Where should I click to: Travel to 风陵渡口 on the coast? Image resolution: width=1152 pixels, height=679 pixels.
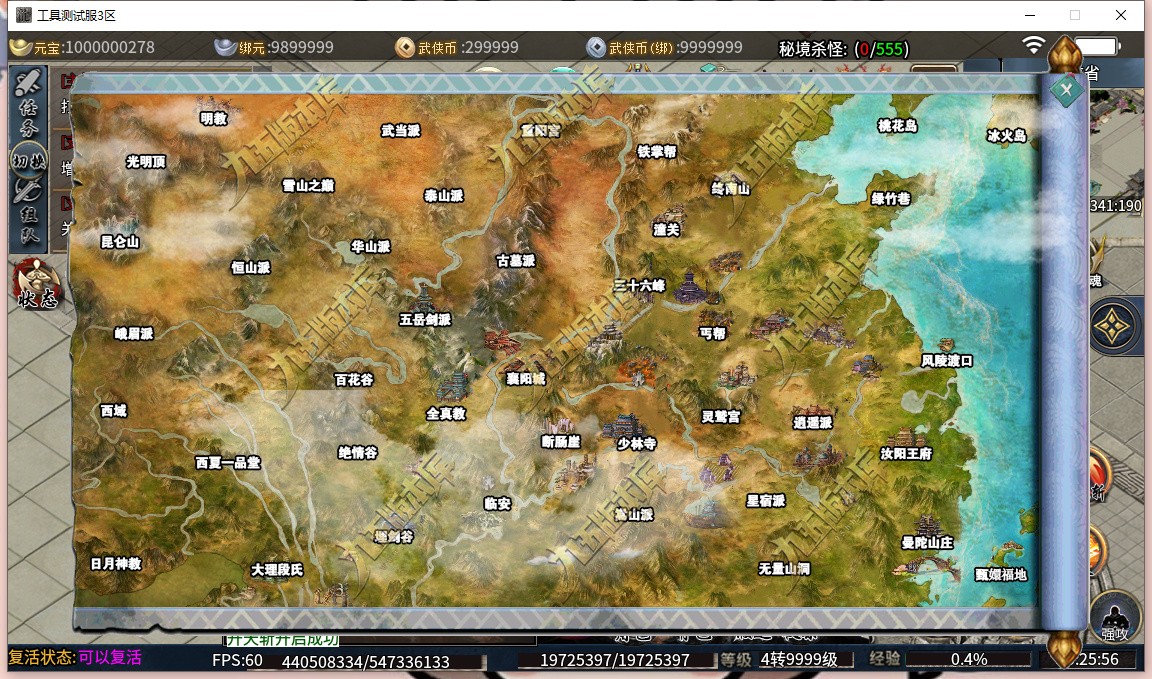[x=947, y=361]
